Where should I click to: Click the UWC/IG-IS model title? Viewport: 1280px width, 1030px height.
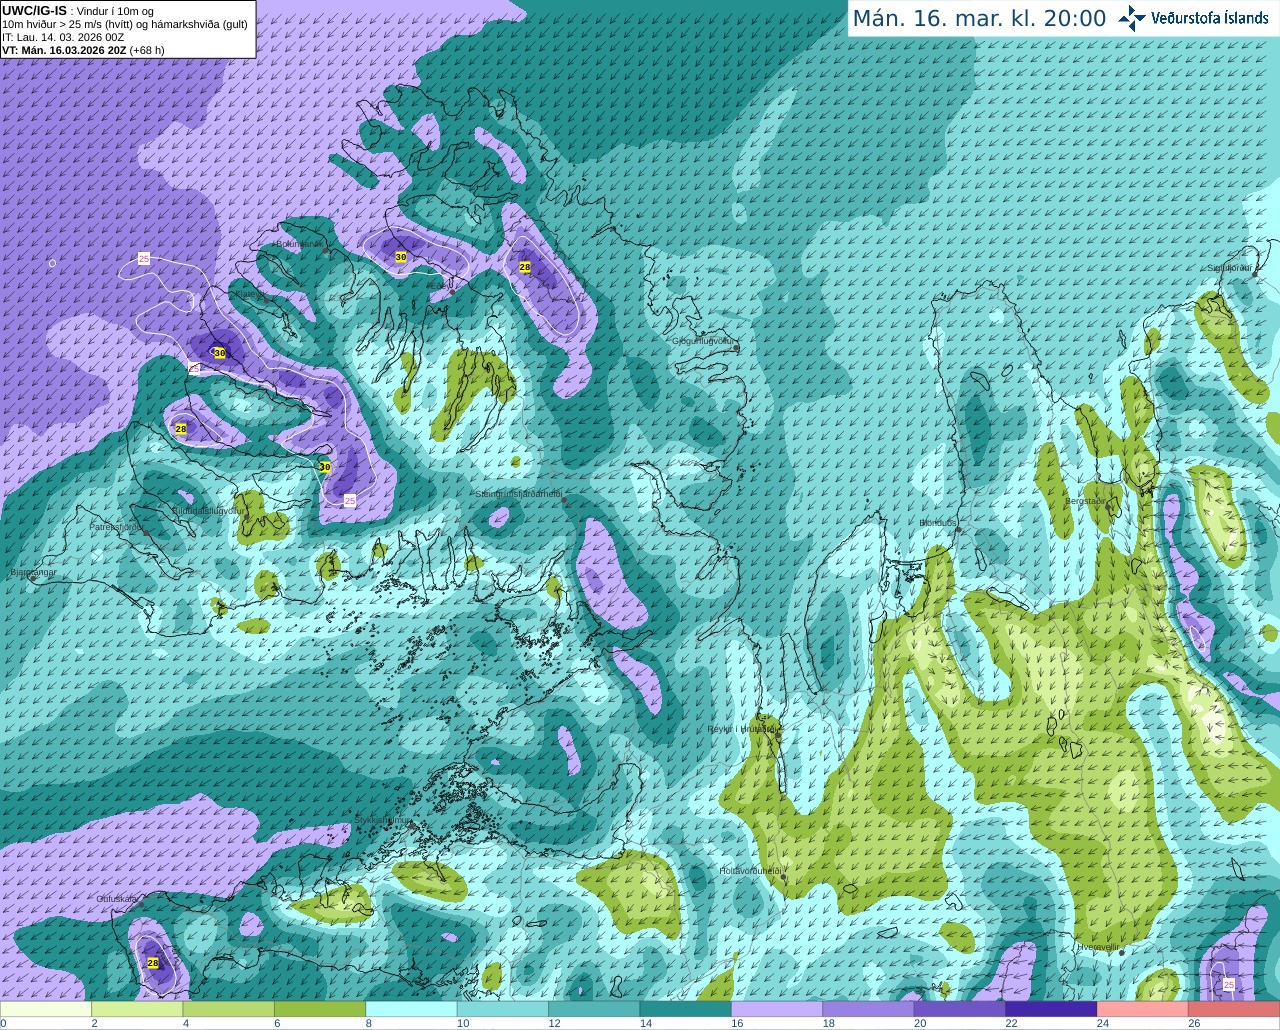[x=34, y=10]
